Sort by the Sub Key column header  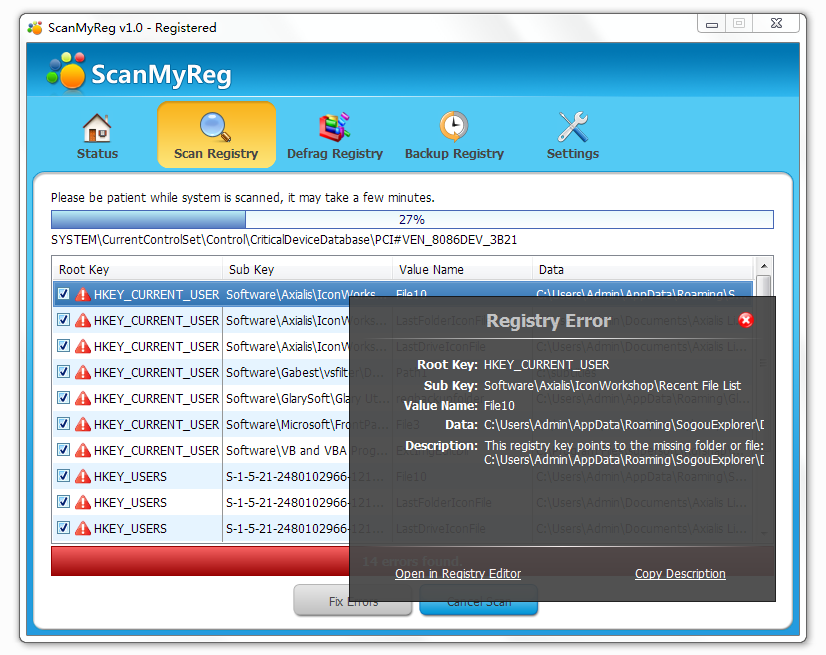click(308, 269)
